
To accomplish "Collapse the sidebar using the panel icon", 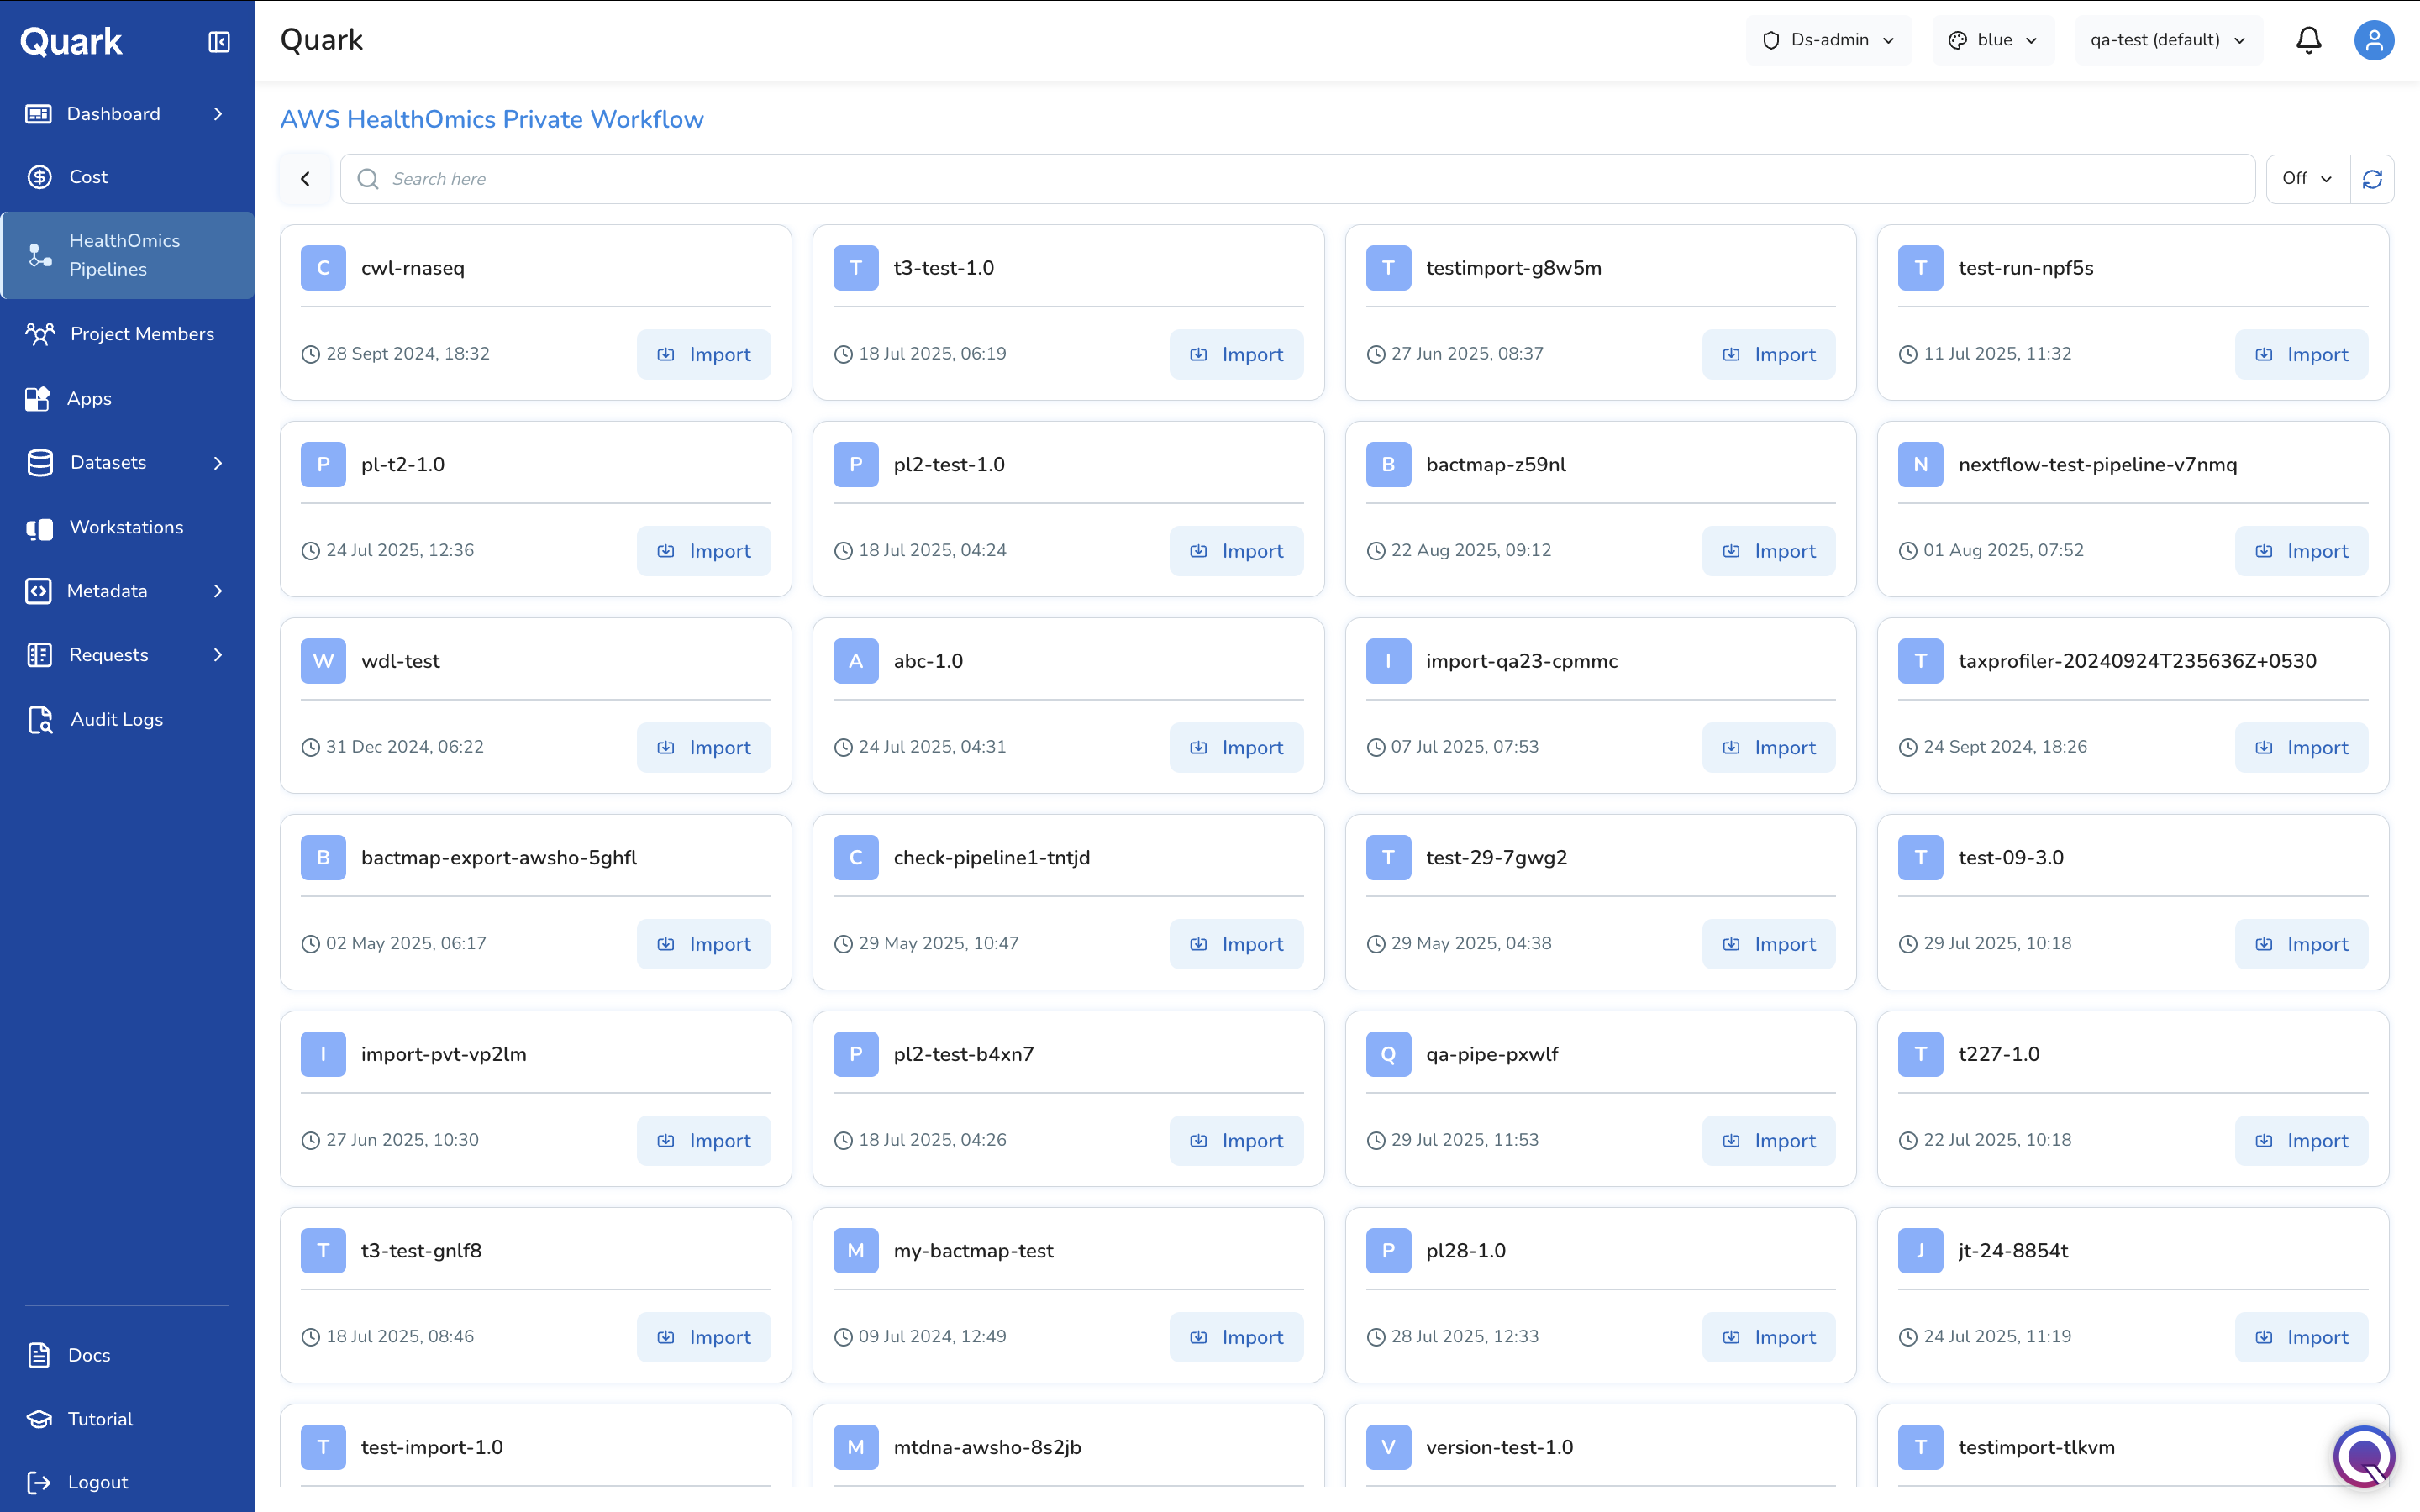I will tap(219, 42).
